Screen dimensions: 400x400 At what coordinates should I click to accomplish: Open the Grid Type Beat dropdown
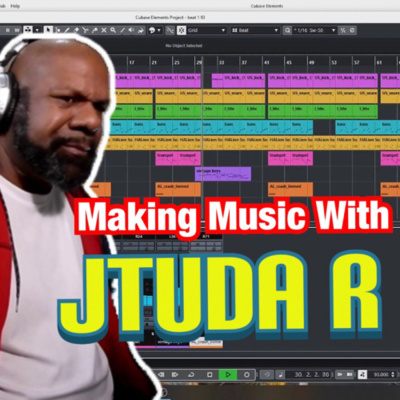[255, 30]
